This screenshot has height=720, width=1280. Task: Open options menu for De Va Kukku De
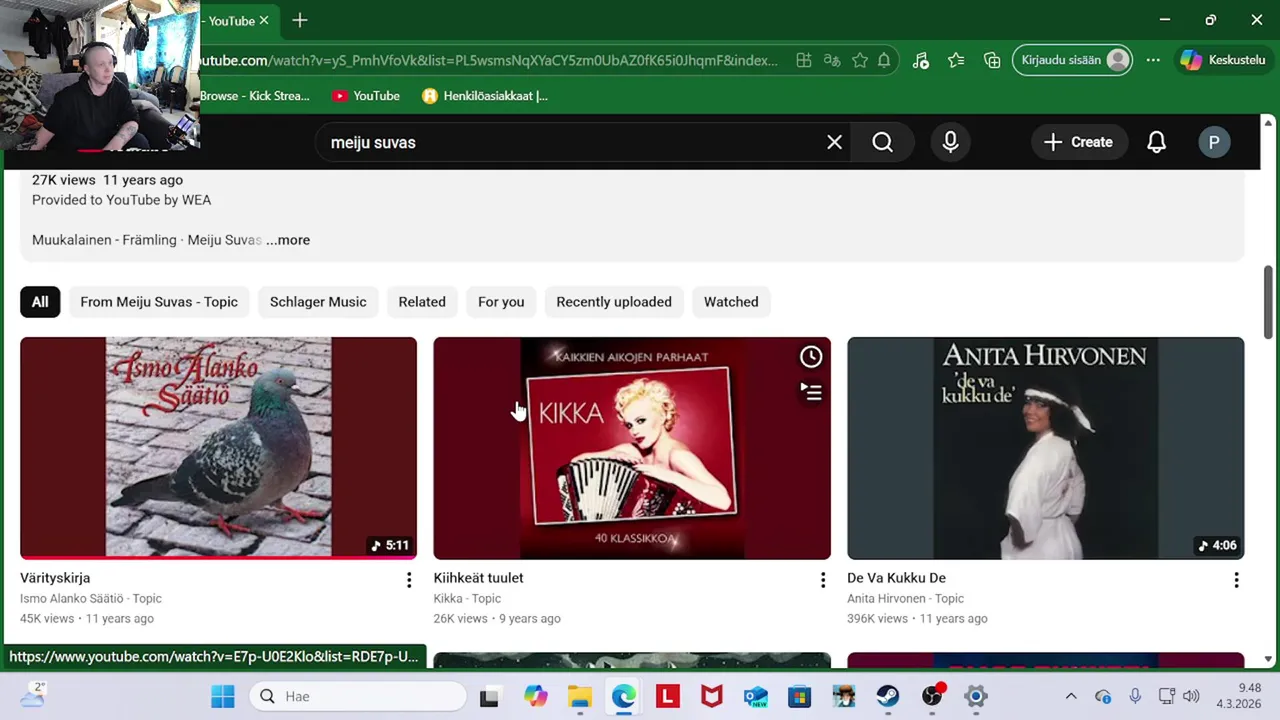click(1236, 580)
